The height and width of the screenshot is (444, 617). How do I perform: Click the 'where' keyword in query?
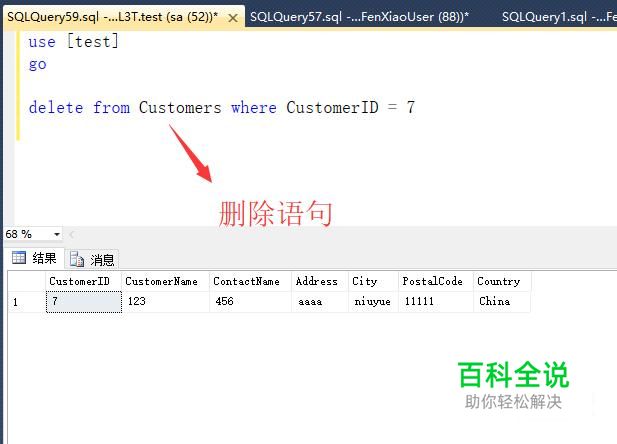(254, 107)
